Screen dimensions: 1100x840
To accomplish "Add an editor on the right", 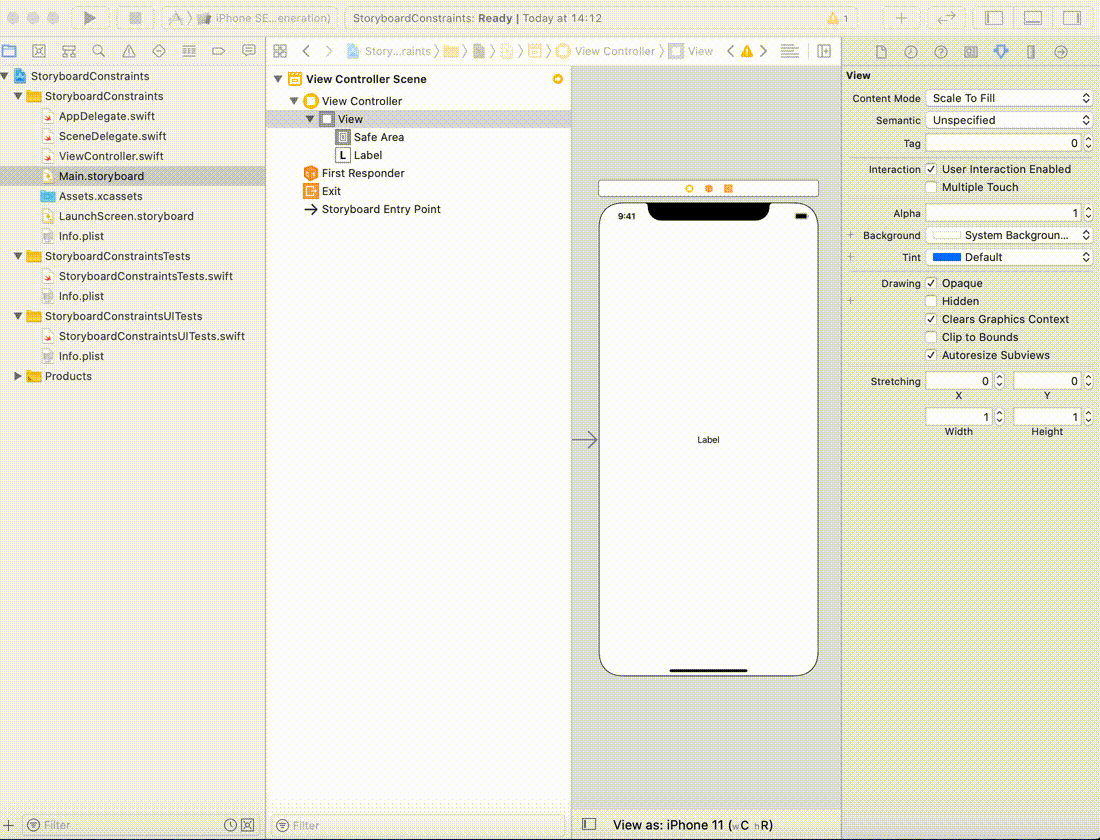I will point(824,51).
